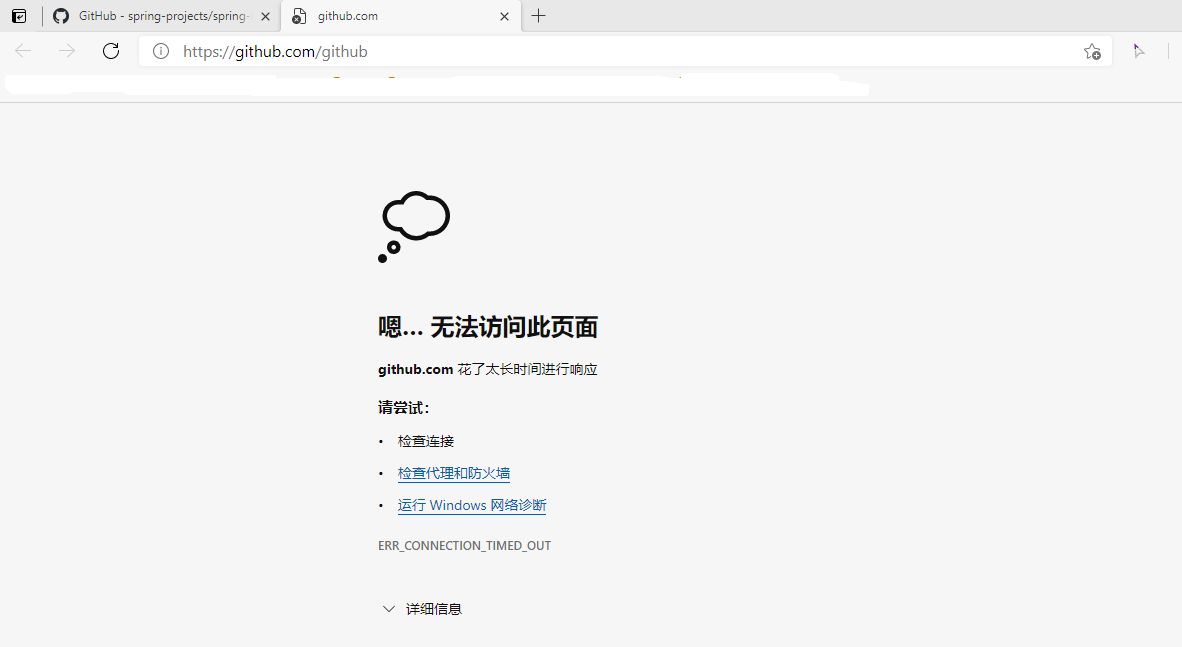Viewport: 1182px width, 647px height.
Task: Click the browser forward arrow
Action: coord(67,51)
